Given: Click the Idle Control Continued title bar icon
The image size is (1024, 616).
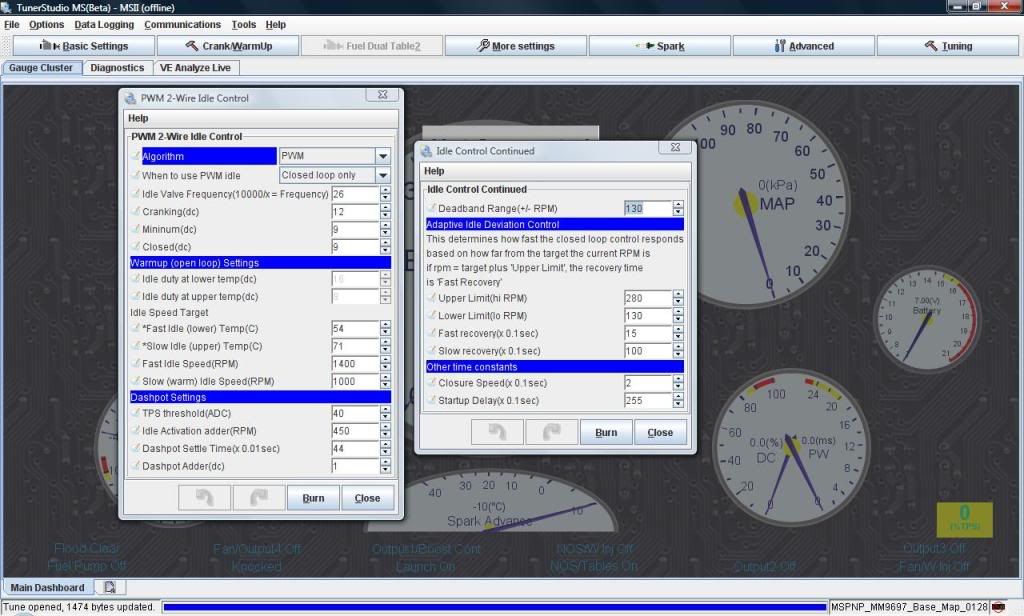Looking at the screenshot, I should [426, 151].
